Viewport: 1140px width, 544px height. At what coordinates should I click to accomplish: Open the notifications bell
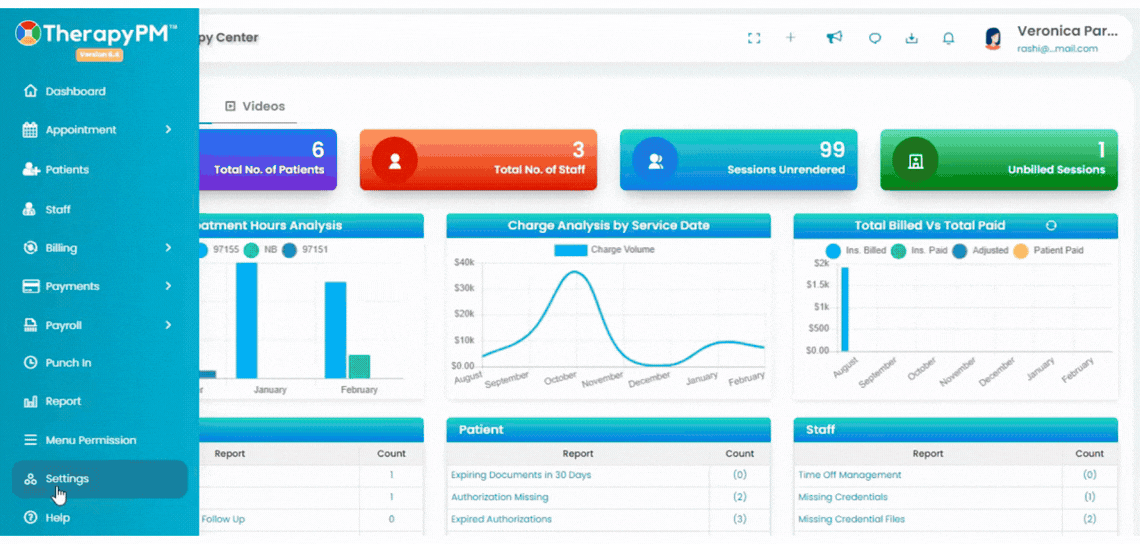[x=948, y=39]
